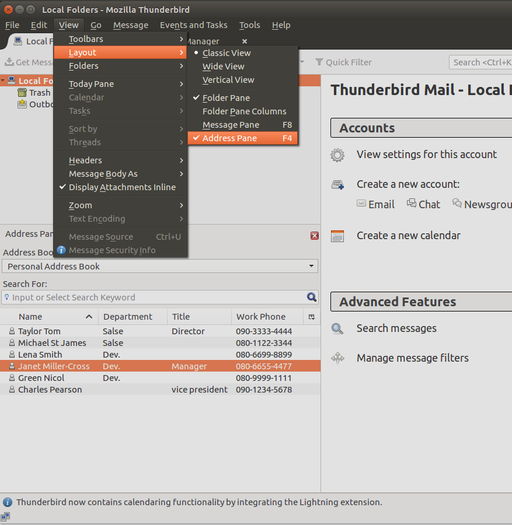The width and height of the screenshot is (512, 525).
Task: Select the Lena Smith contact row
Action: tap(160, 354)
